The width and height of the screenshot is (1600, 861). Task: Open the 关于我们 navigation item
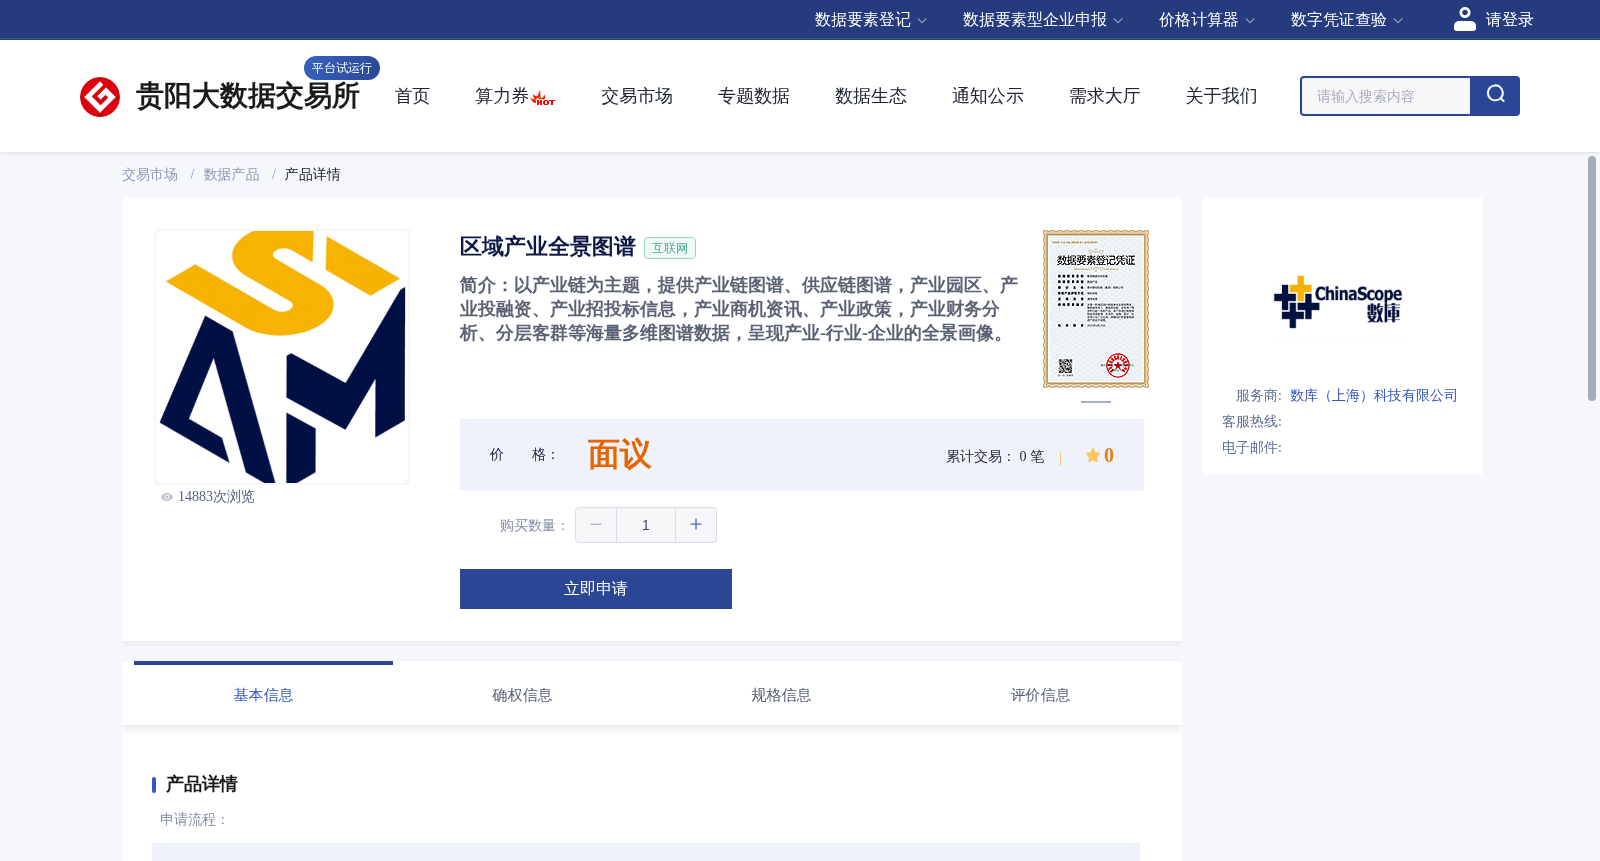tap(1222, 96)
